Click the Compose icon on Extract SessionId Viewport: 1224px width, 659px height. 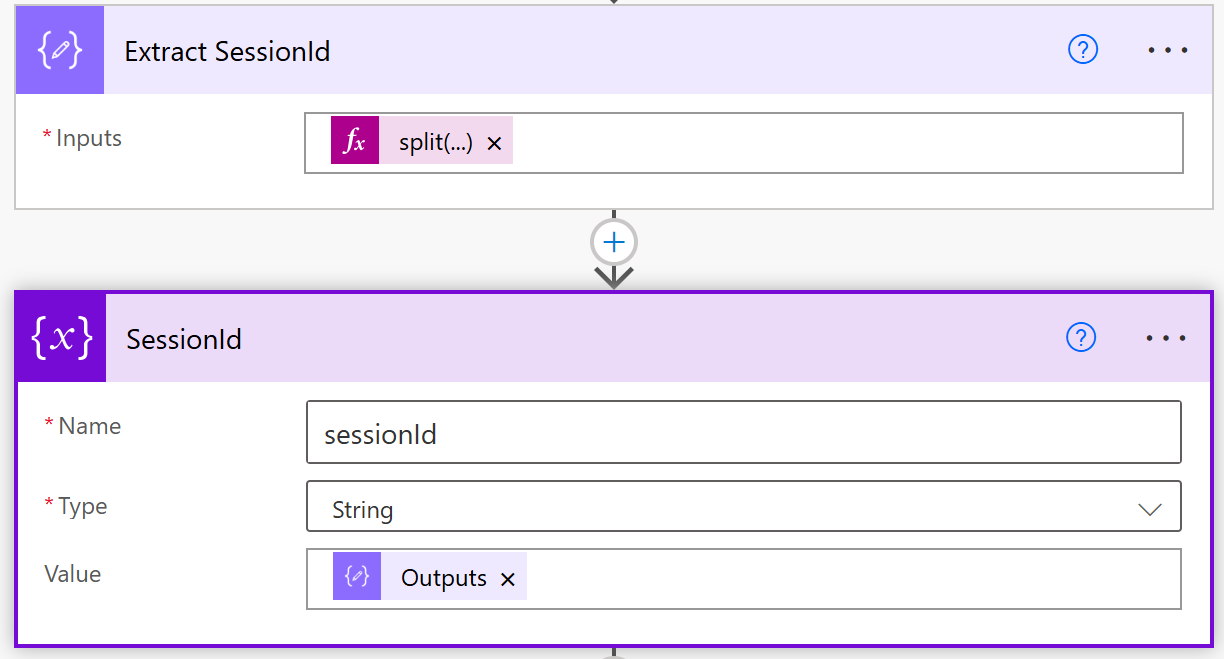[x=60, y=51]
